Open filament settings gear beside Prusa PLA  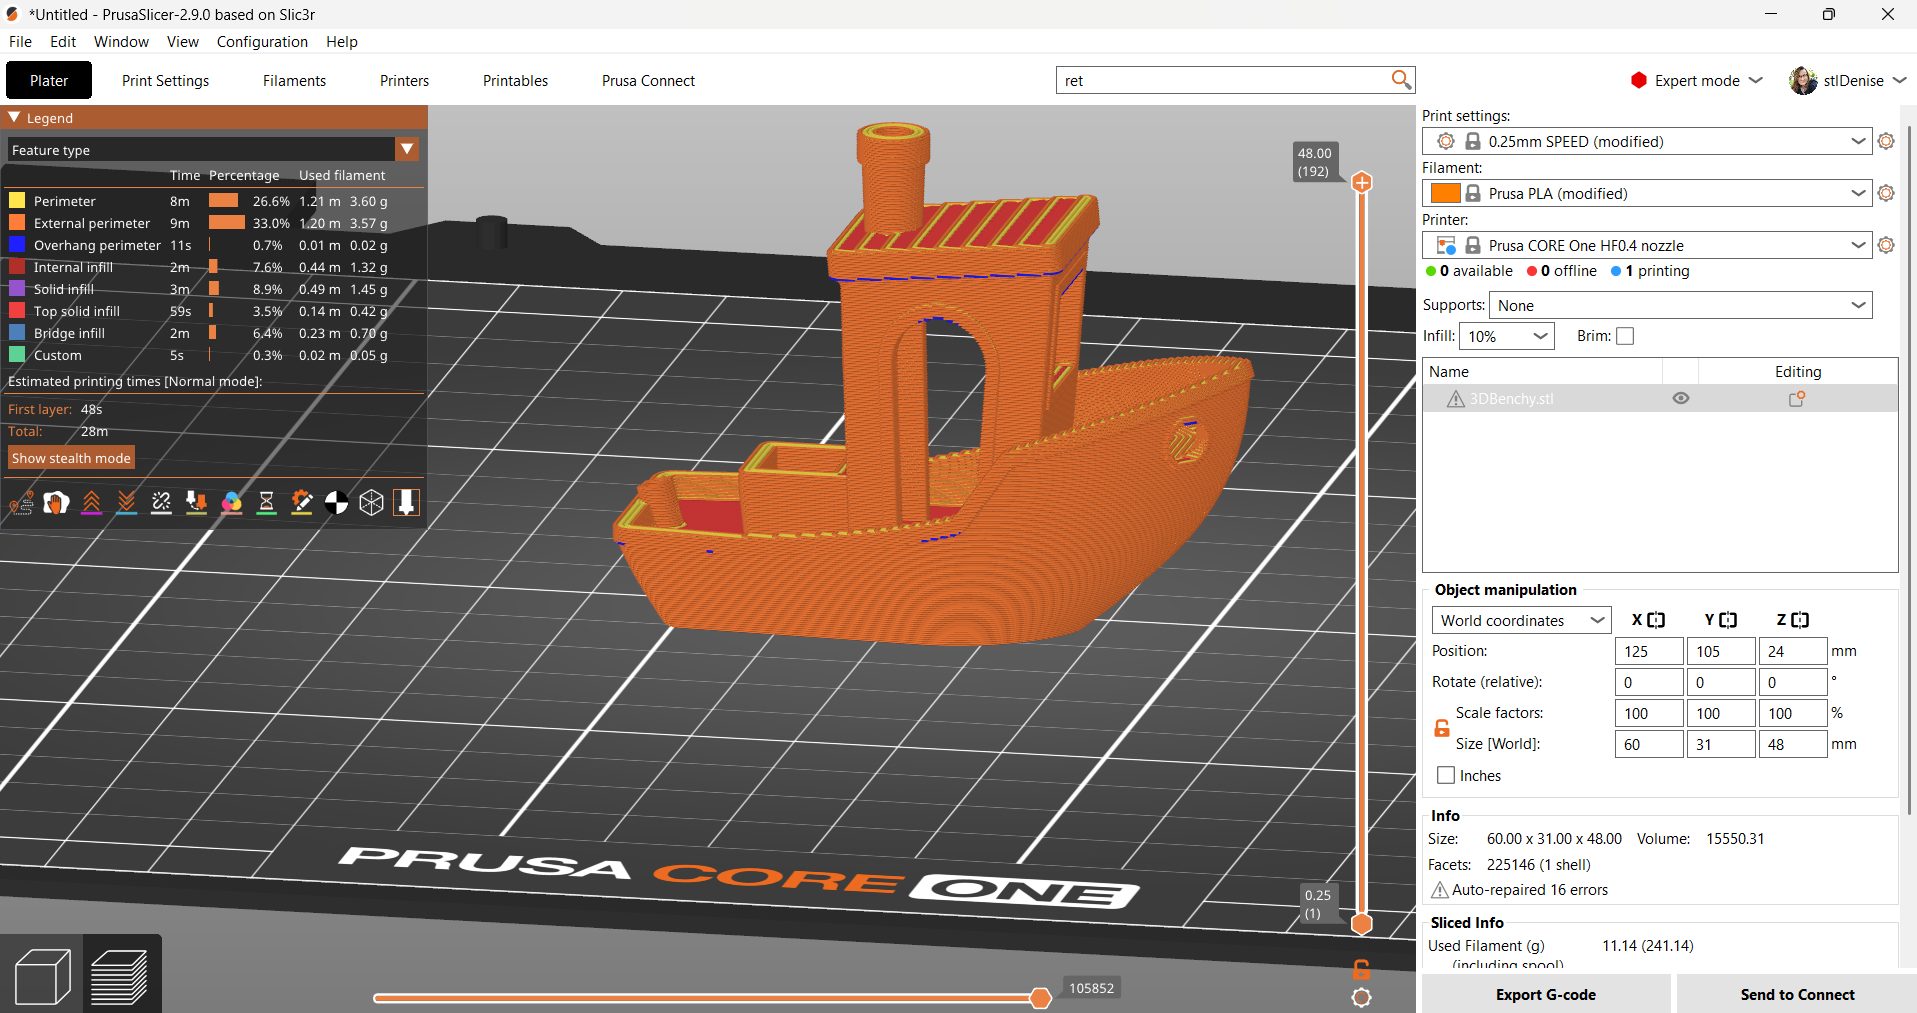point(1888,193)
